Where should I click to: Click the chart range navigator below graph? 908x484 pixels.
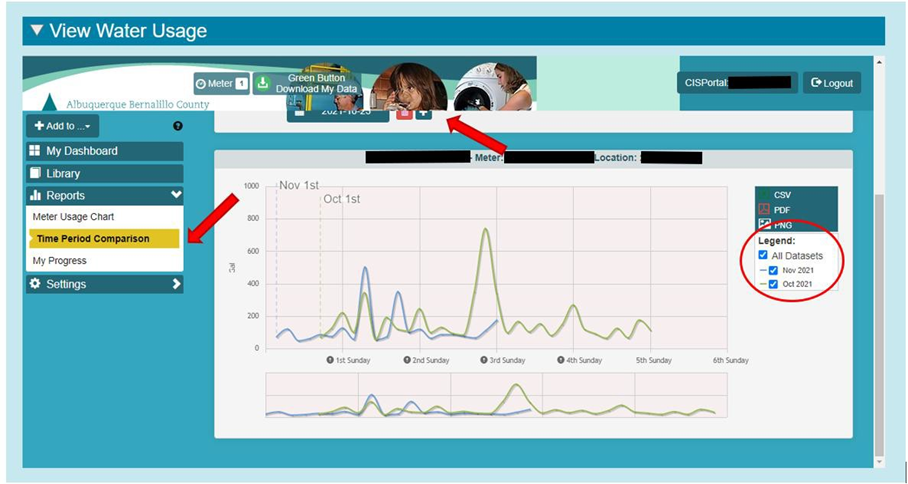pyautogui.click(x=491, y=396)
